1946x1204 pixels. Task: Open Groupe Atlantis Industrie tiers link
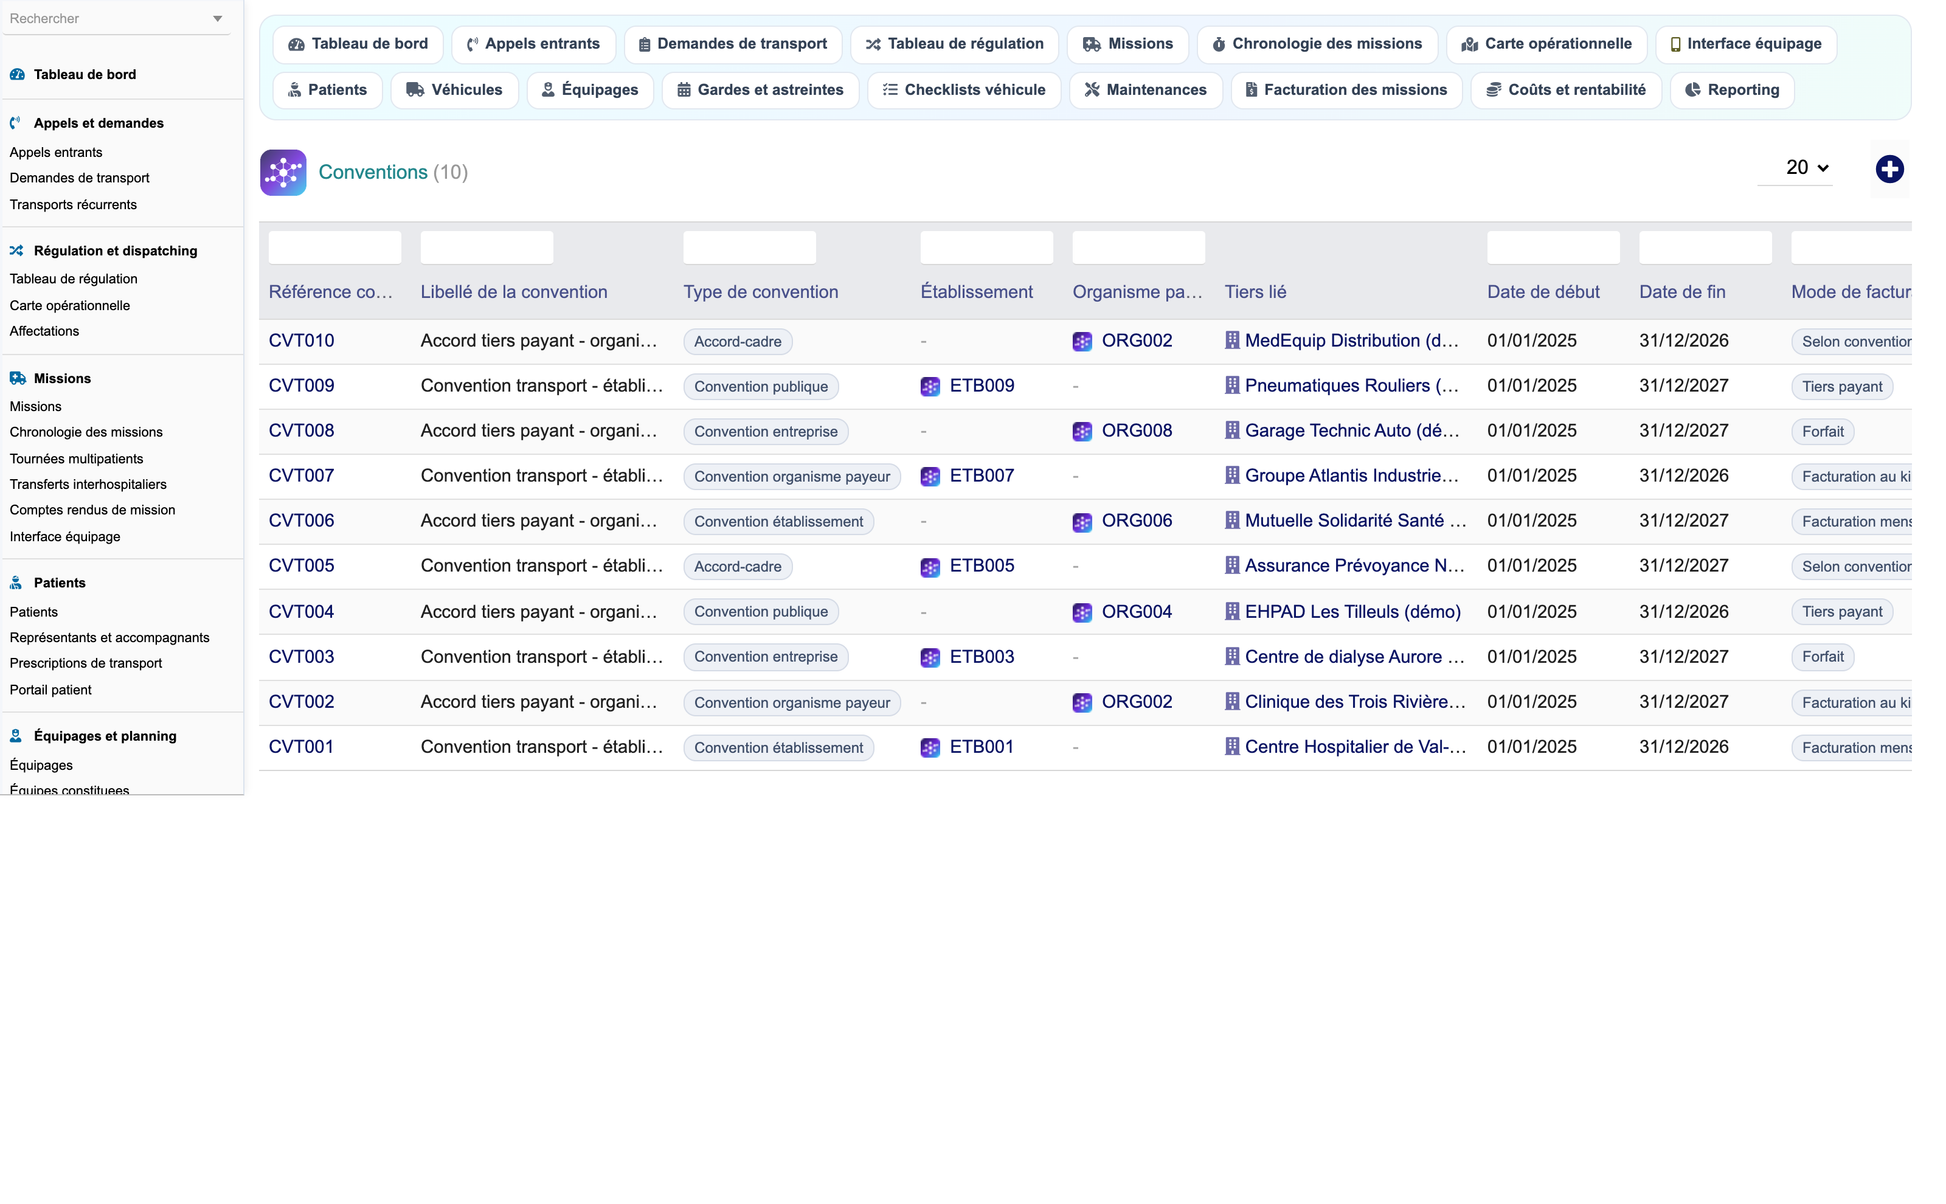pos(1351,476)
